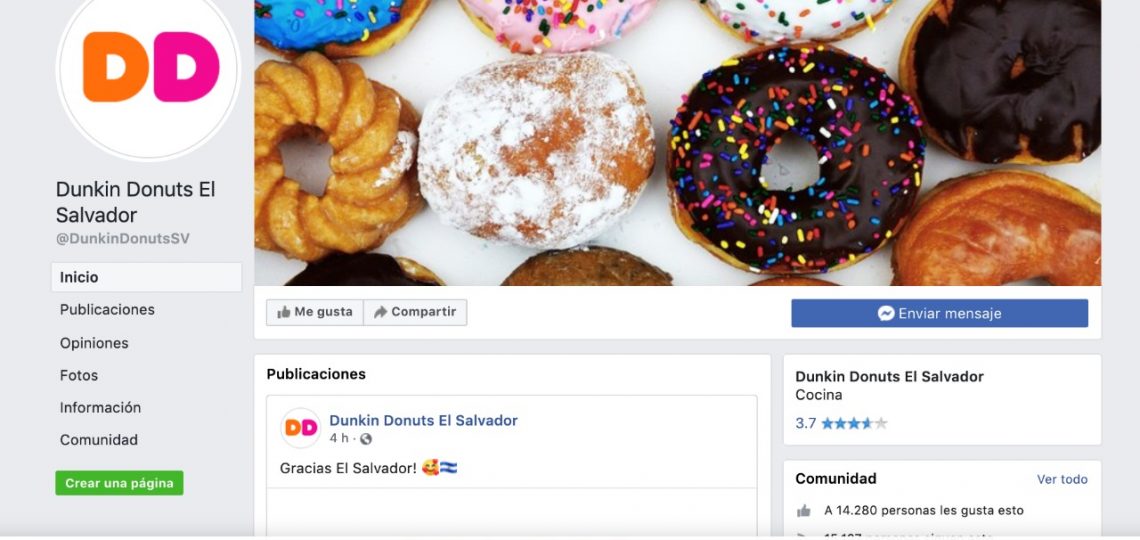Image resolution: width=1140 pixels, height=540 pixels.
Task: Open the Información page section
Action: (100, 408)
